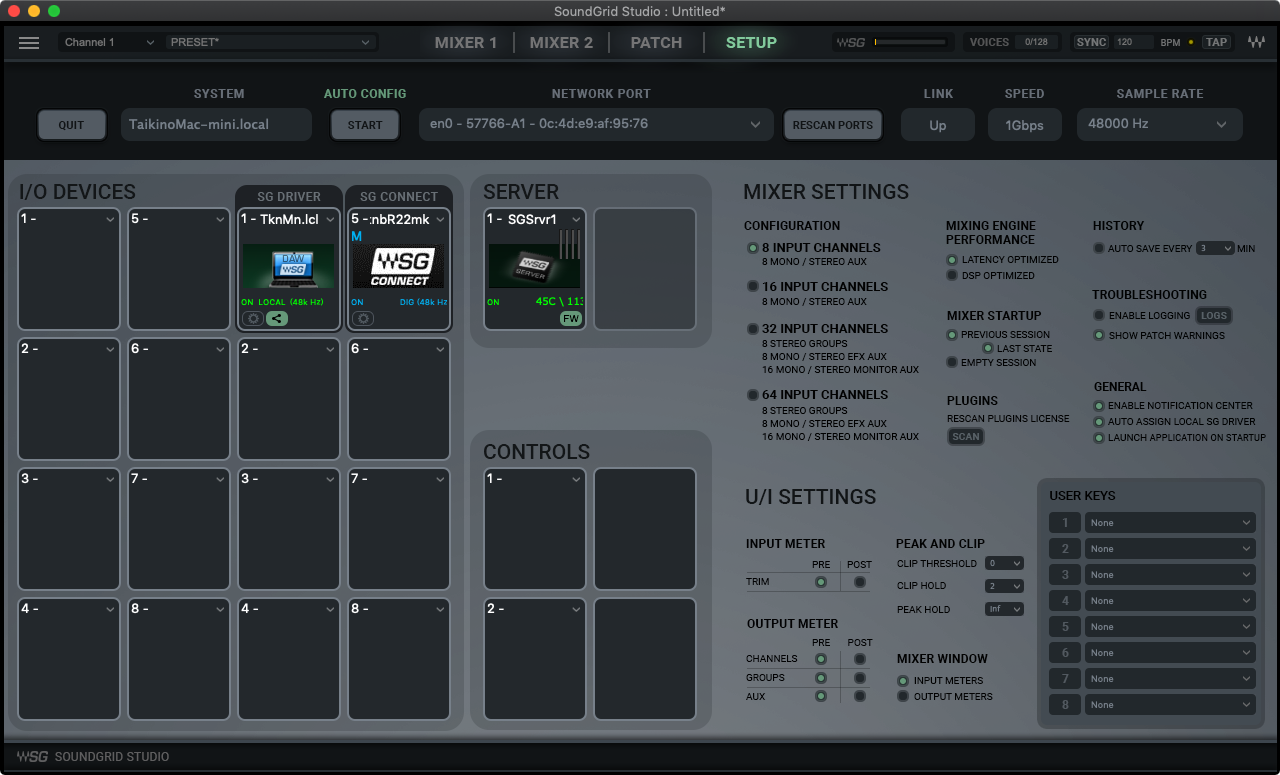This screenshot has width=1280, height=775.
Task: Click the share icon on TknMn.lcl device
Action: (277, 318)
